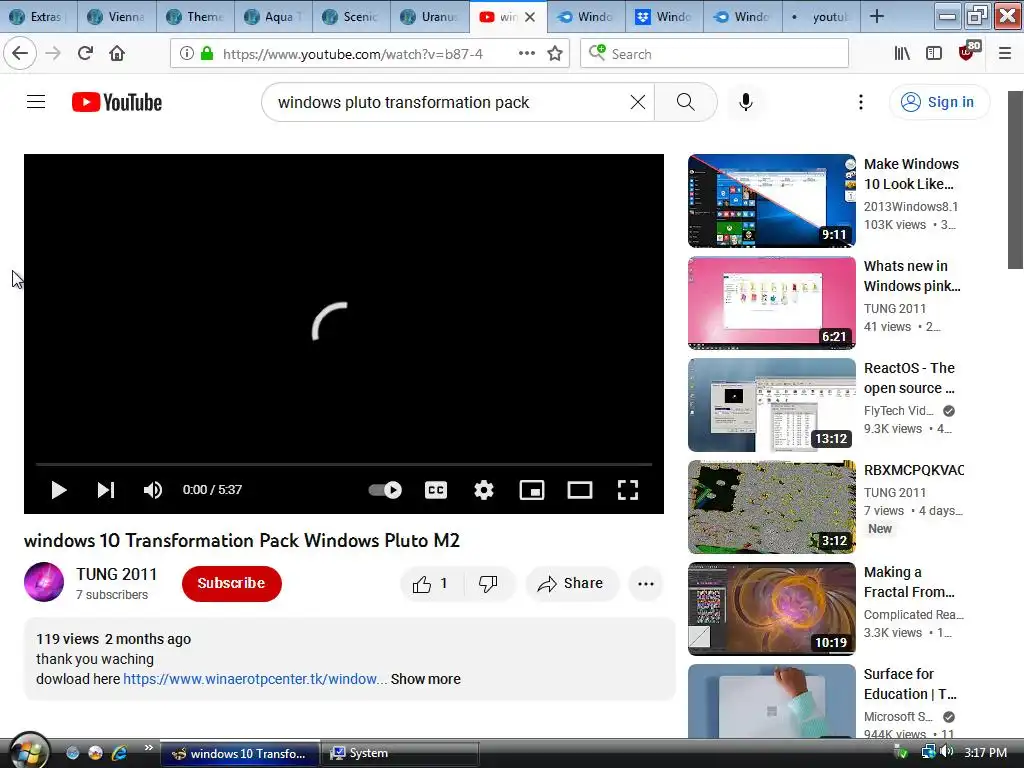
Task: Switch to the Scenic tab
Action: pyautogui.click(x=351, y=16)
